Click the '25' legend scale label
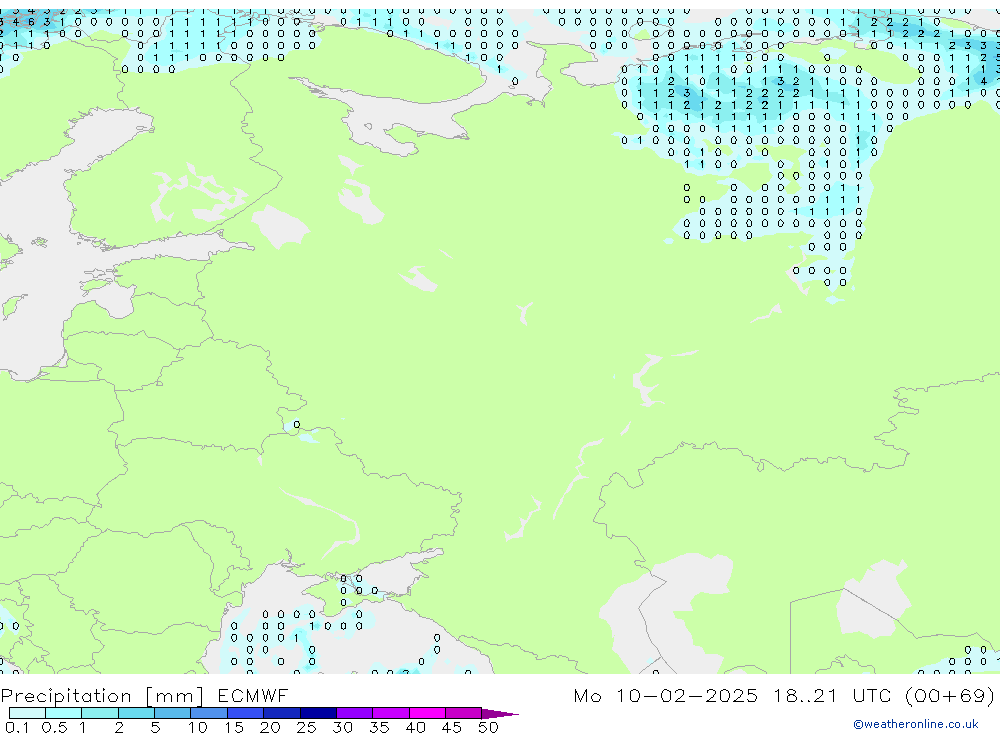Image resolution: width=1000 pixels, height=733 pixels. click(307, 727)
